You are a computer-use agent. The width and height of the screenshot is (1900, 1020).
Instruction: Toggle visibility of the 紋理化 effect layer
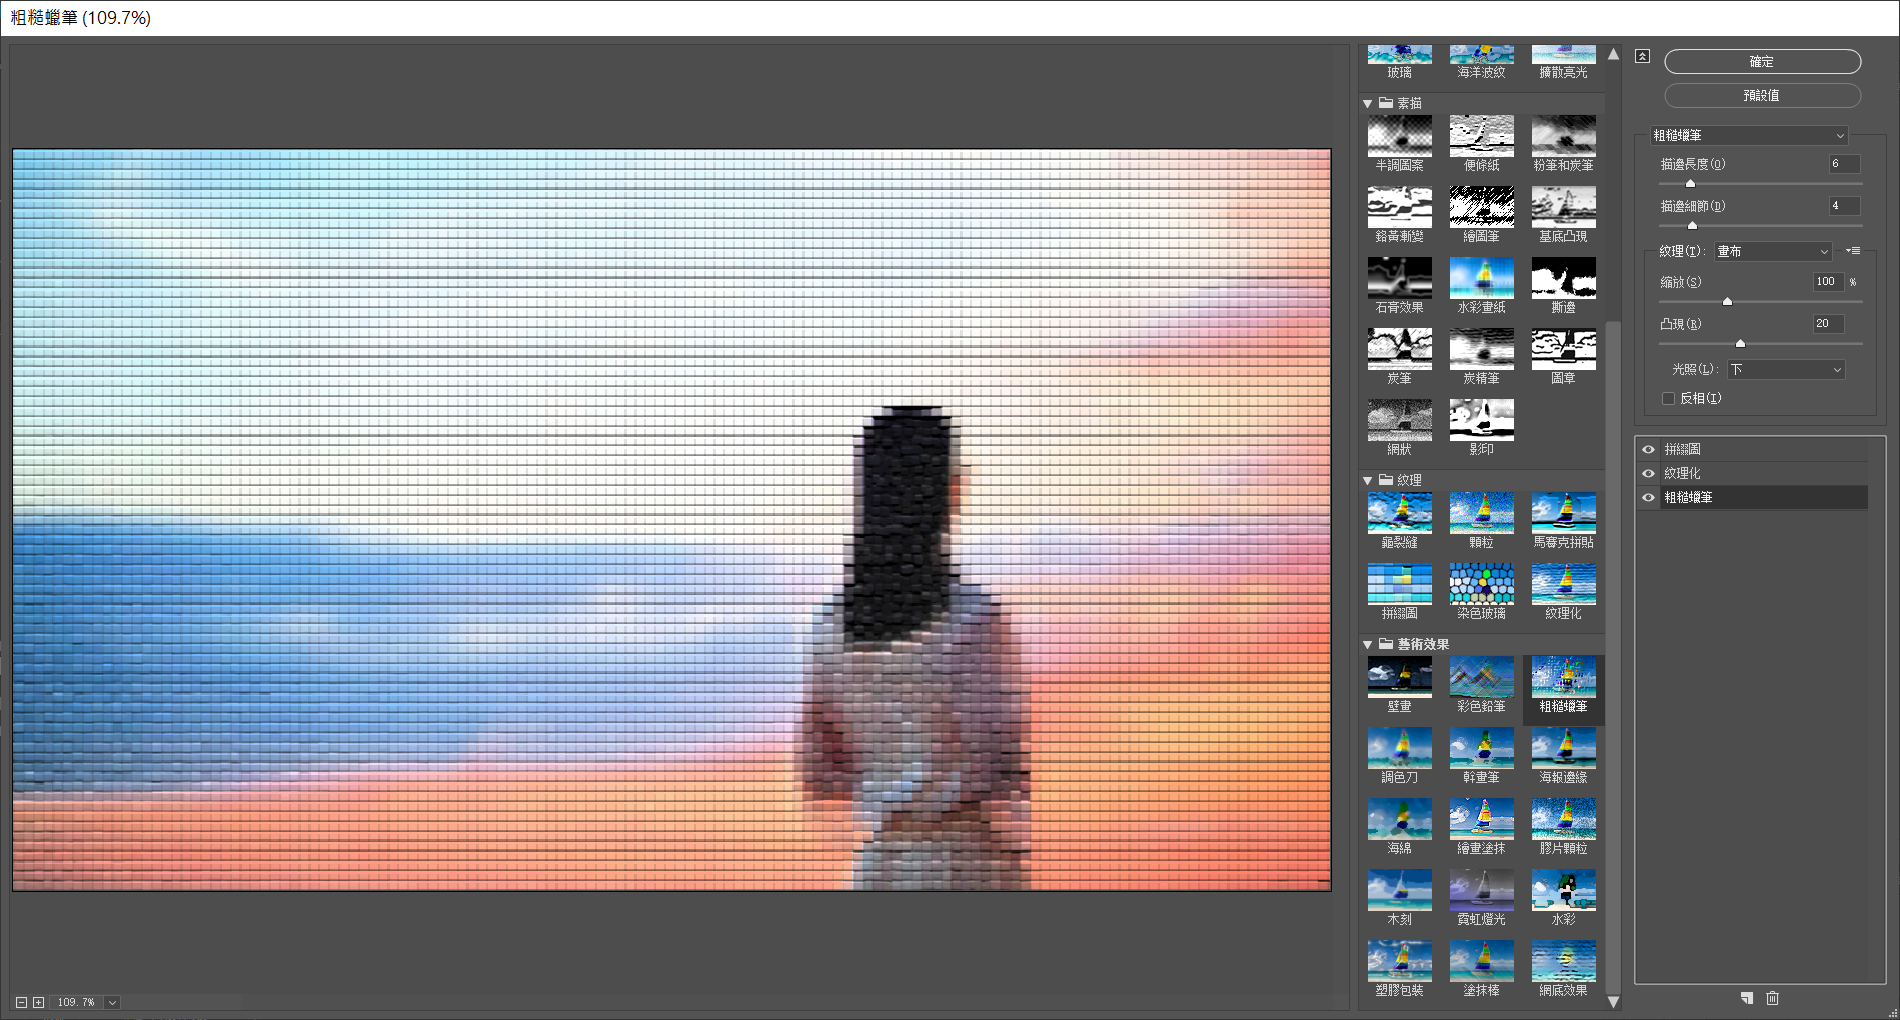(x=1648, y=474)
